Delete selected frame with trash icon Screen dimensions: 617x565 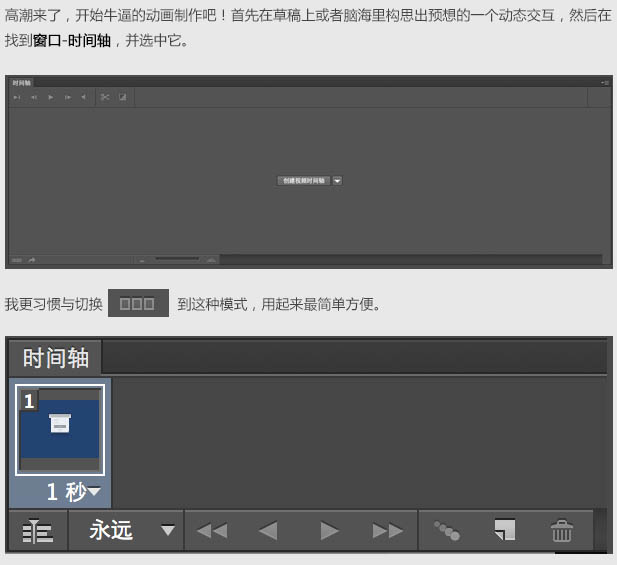click(x=562, y=531)
